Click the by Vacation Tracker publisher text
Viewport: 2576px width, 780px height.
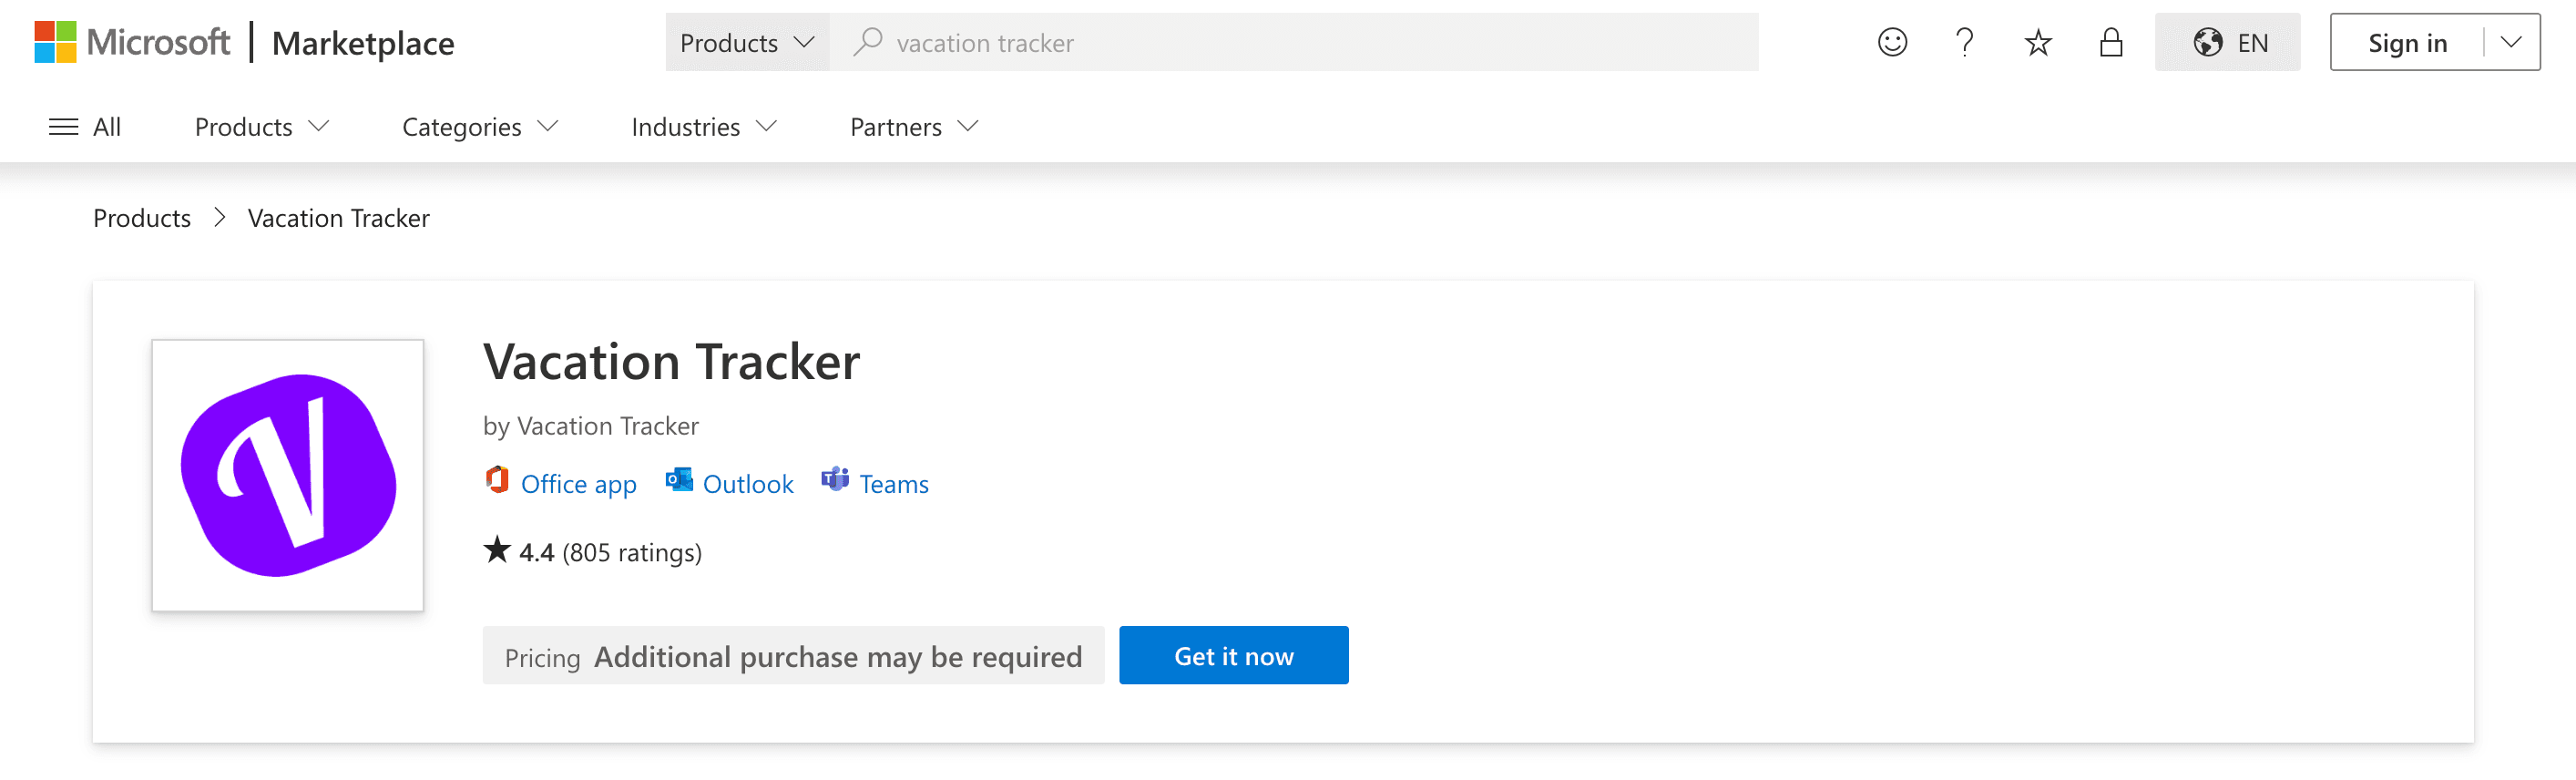point(590,426)
